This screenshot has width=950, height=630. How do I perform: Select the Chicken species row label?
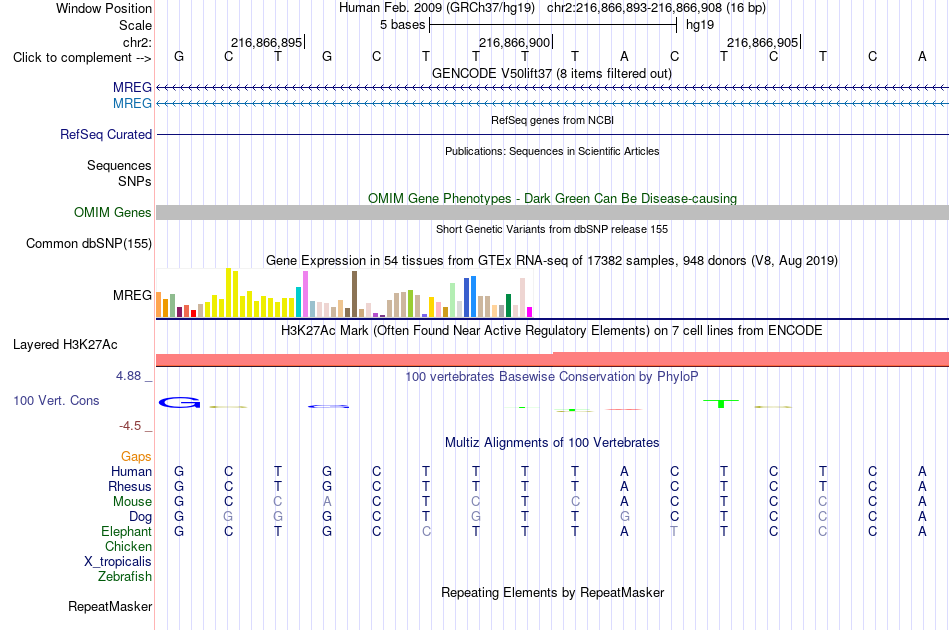tap(128, 546)
